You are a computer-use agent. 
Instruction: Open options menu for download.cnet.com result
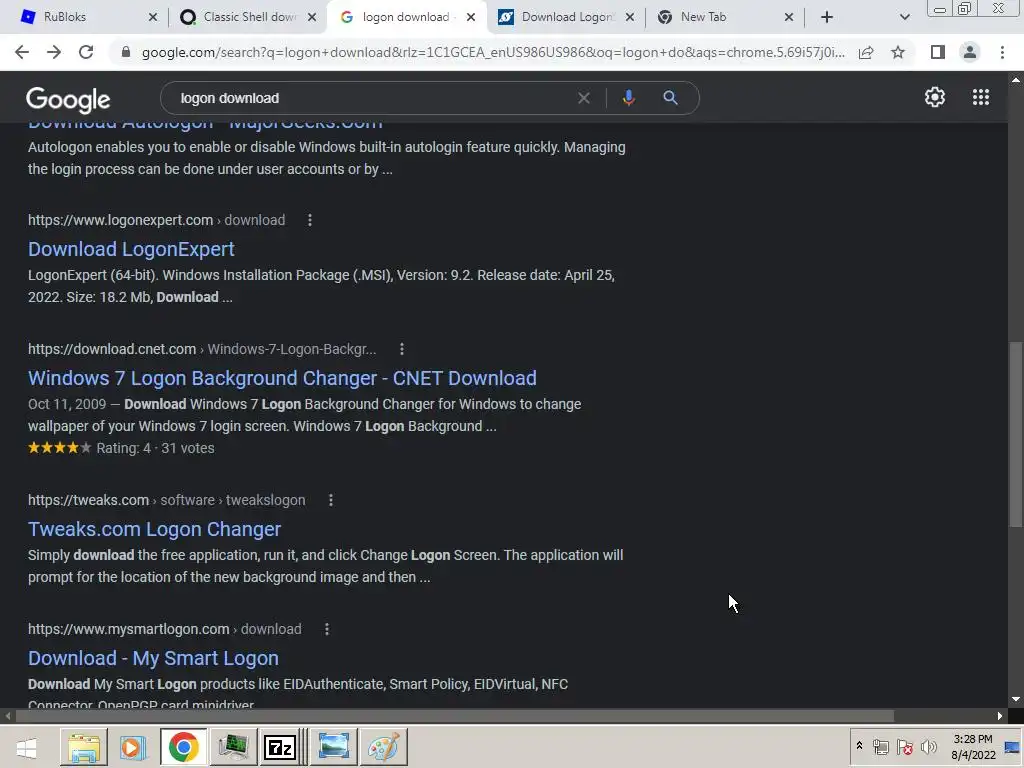point(402,349)
